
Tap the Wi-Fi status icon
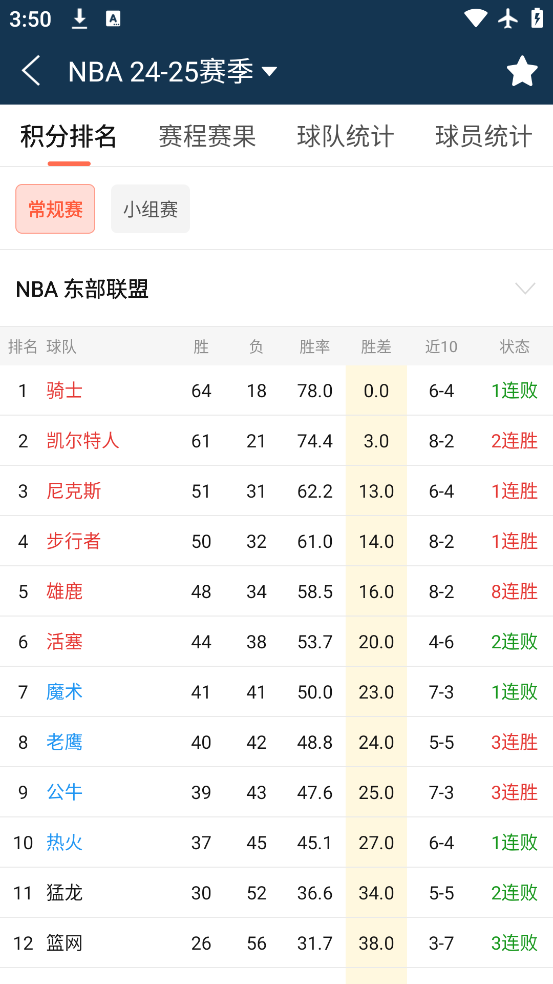tap(476, 18)
